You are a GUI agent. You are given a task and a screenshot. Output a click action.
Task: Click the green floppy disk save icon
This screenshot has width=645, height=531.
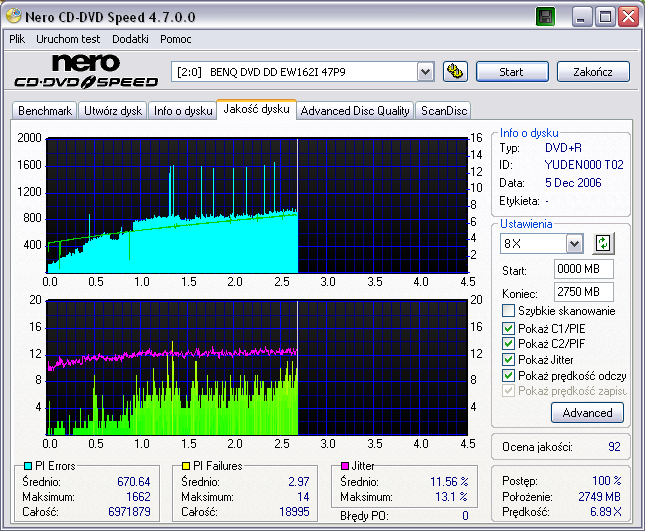click(x=545, y=17)
